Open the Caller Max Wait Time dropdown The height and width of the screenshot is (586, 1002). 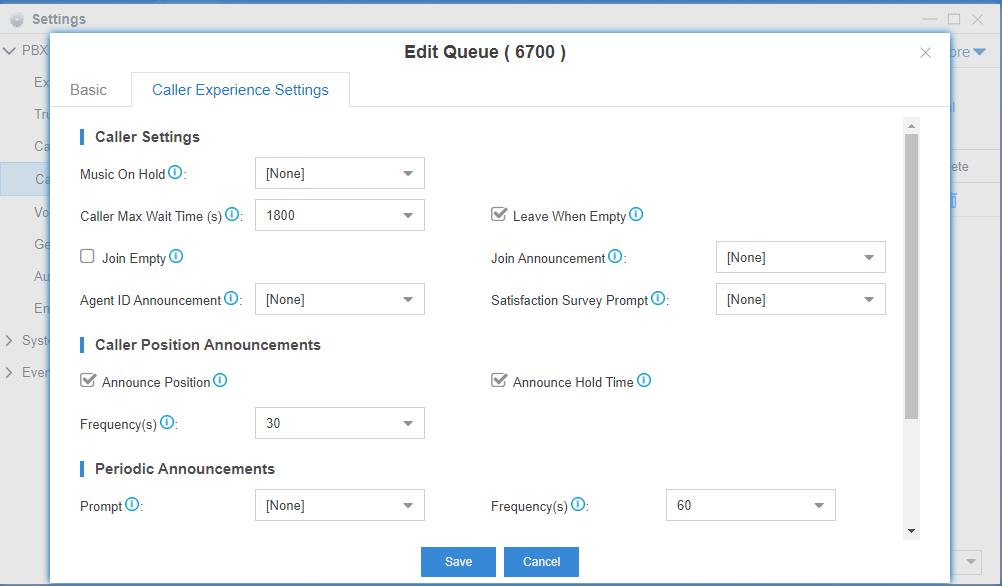(340, 215)
